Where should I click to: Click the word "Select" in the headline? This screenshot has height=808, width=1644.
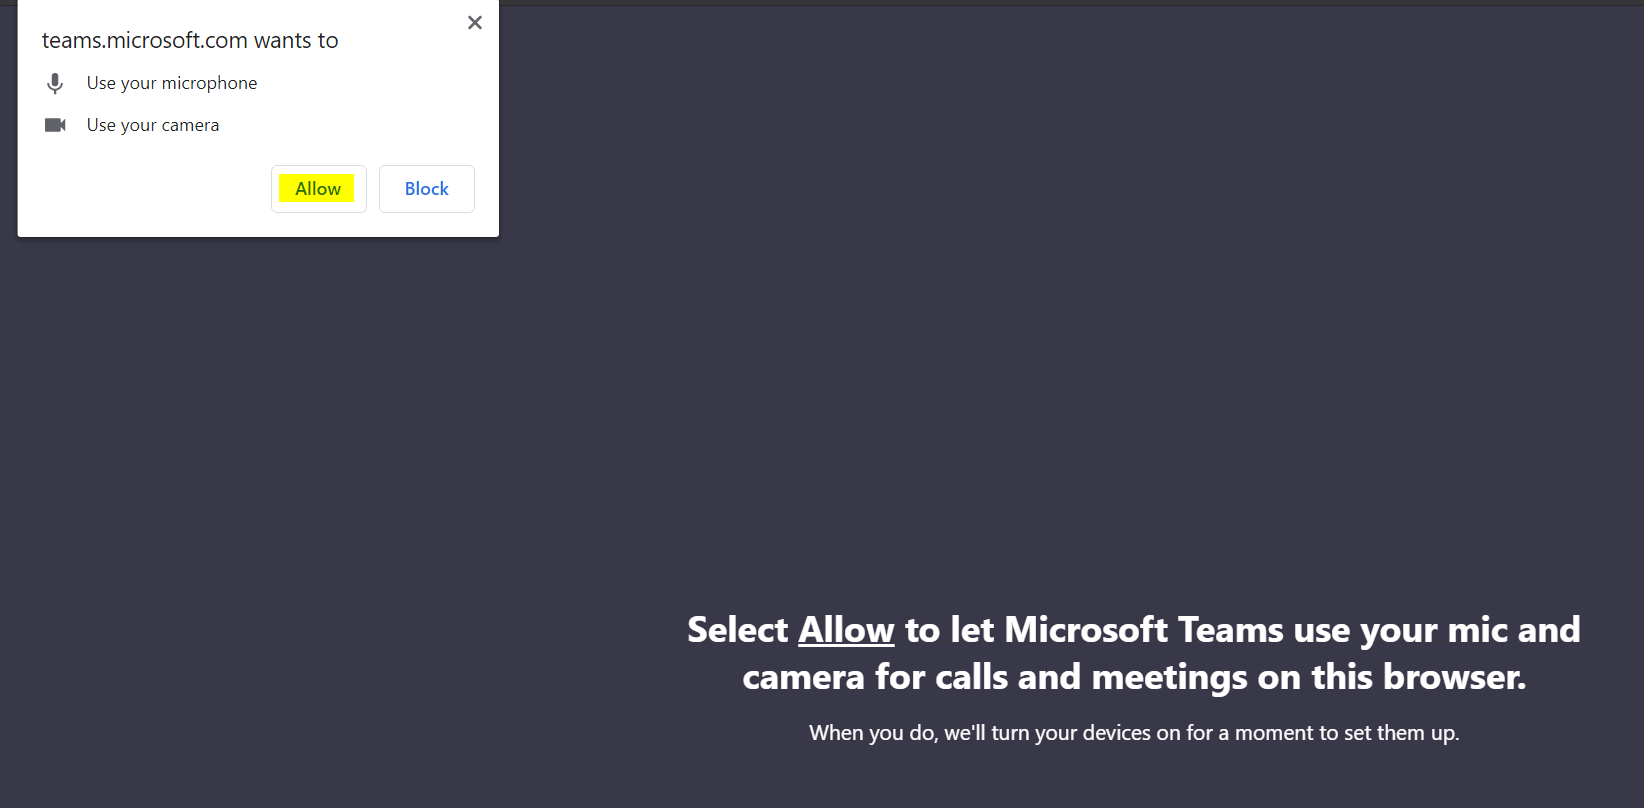click(738, 630)
